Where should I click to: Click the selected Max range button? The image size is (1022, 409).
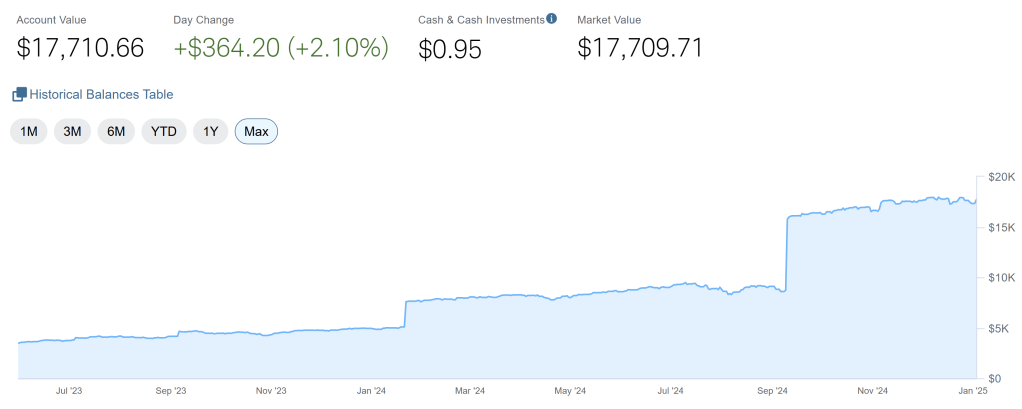[256, 132]
